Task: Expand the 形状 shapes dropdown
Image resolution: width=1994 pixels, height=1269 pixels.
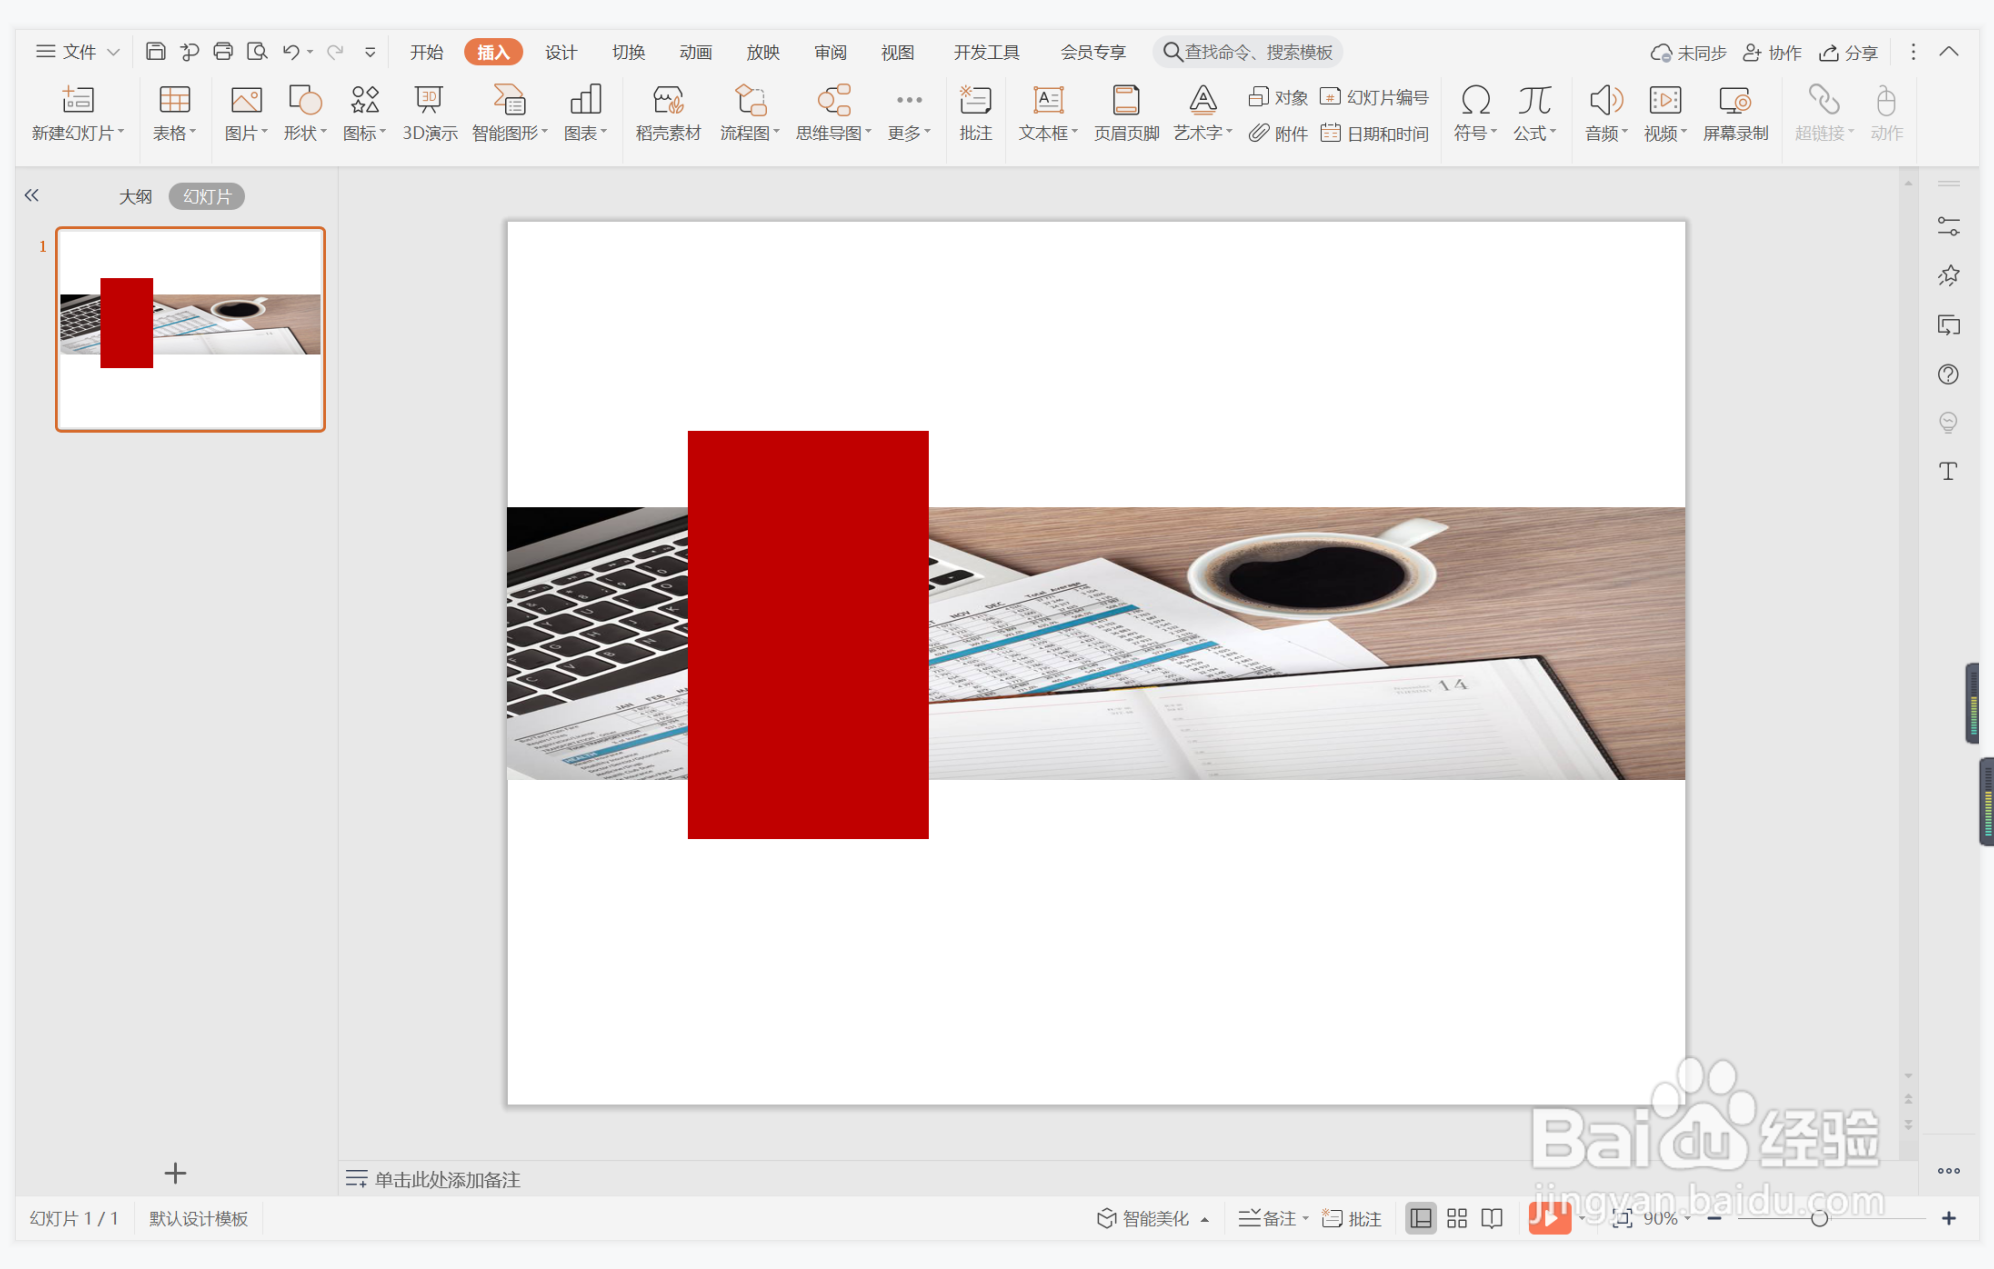Action: click(305, 133)
